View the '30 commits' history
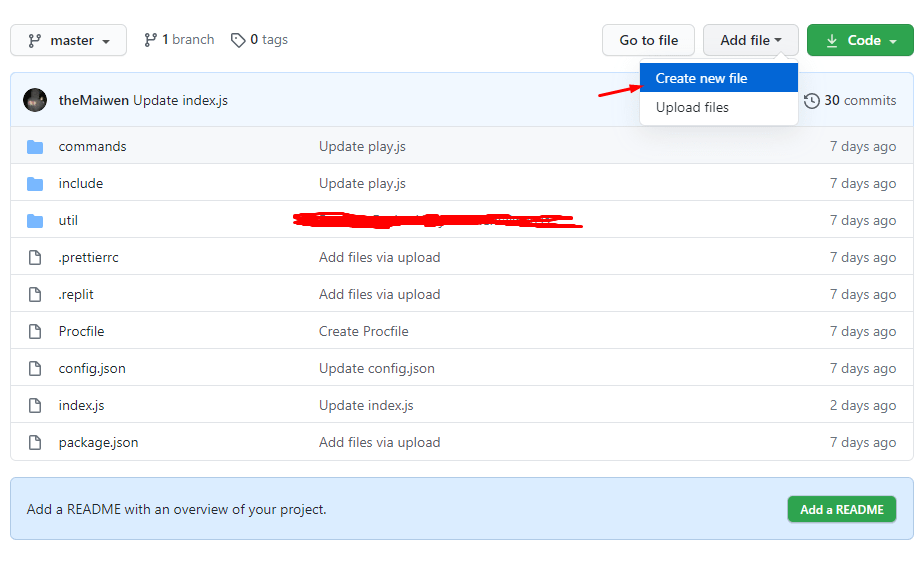923x564 pixels. 859,100
